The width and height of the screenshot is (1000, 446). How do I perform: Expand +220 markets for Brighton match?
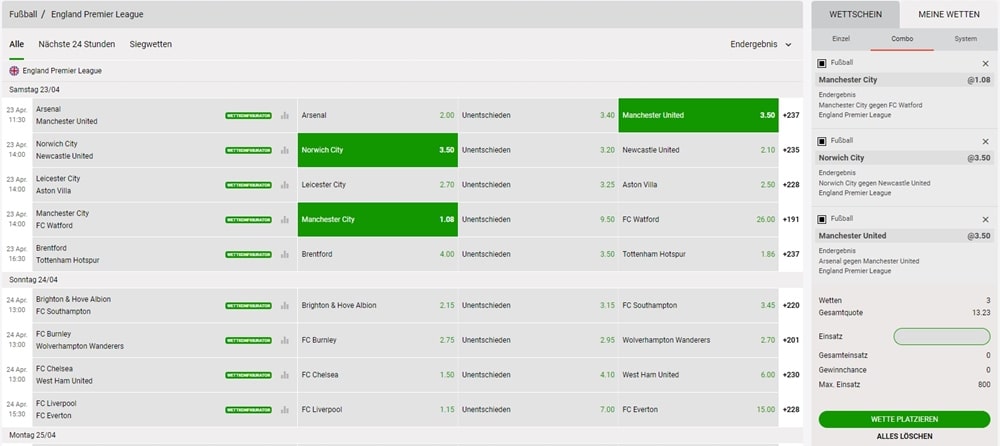791,306
